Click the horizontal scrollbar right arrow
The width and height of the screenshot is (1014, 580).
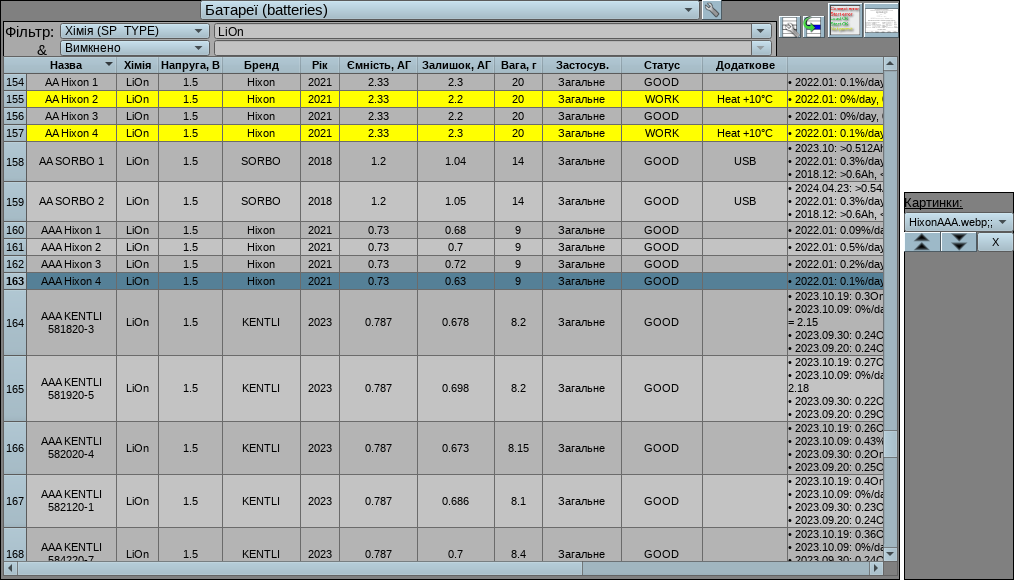click(x=876, y=568)
